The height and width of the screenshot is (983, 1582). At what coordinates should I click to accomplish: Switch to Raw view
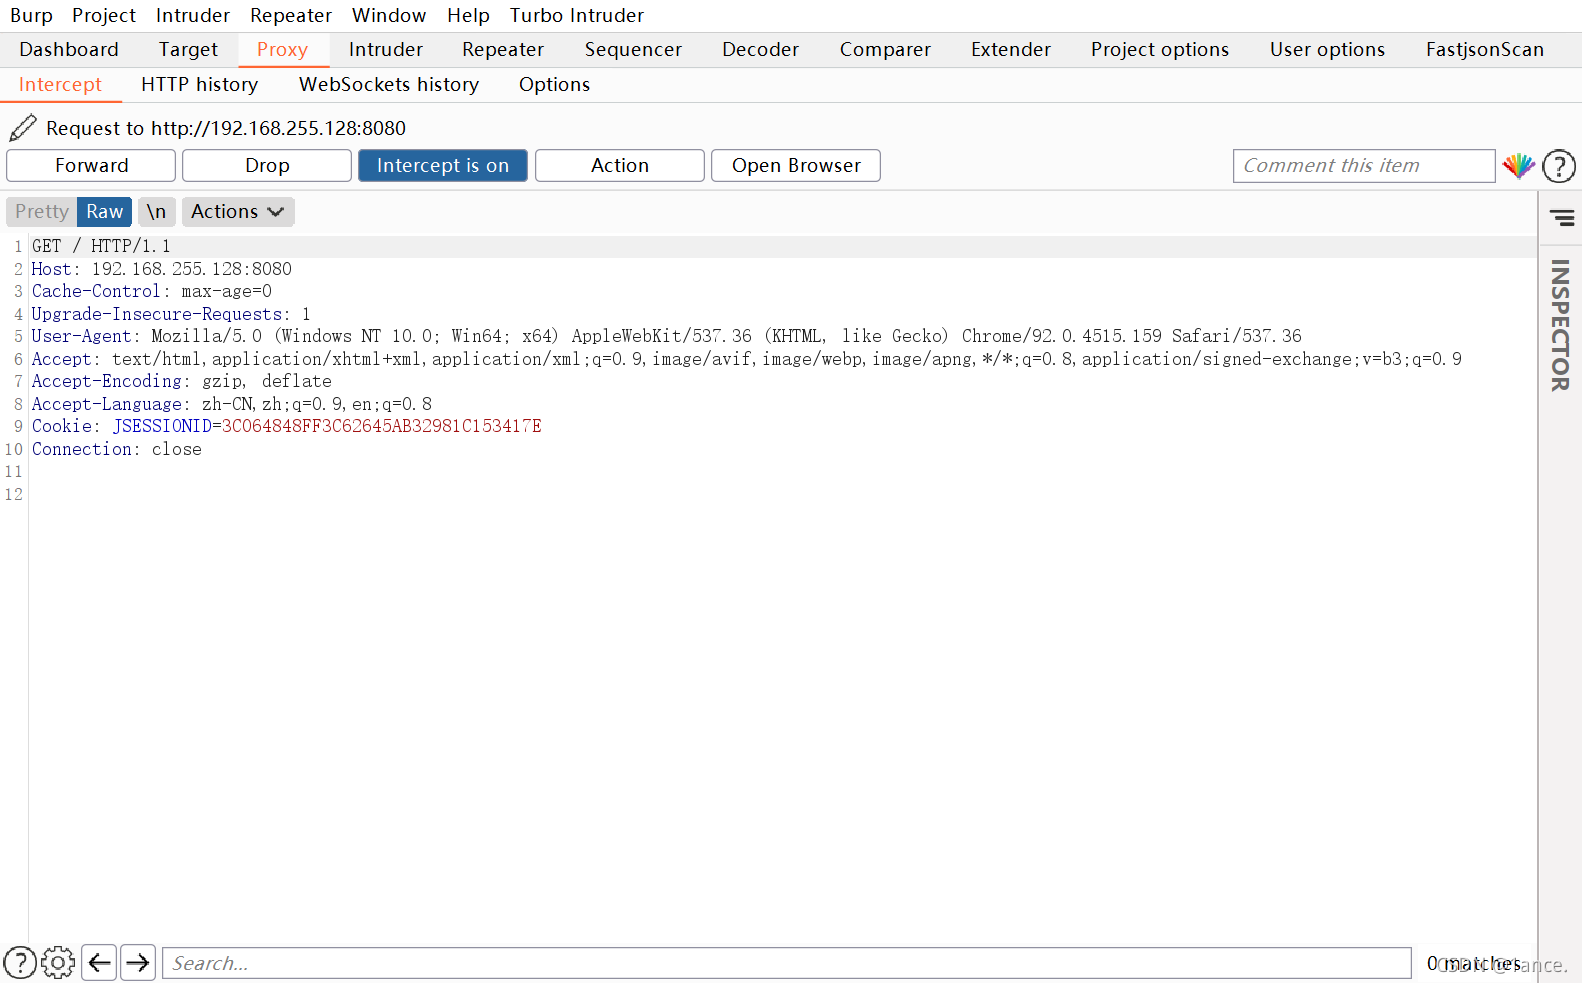pos(104,212)
